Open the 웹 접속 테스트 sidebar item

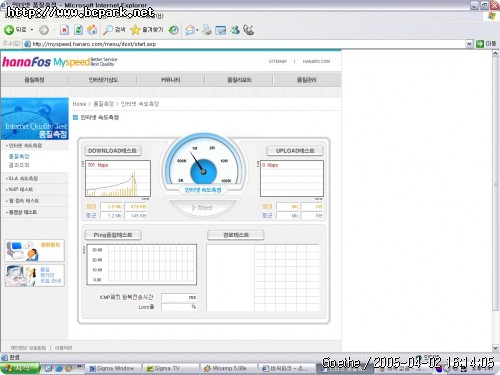tap(23, 201)
